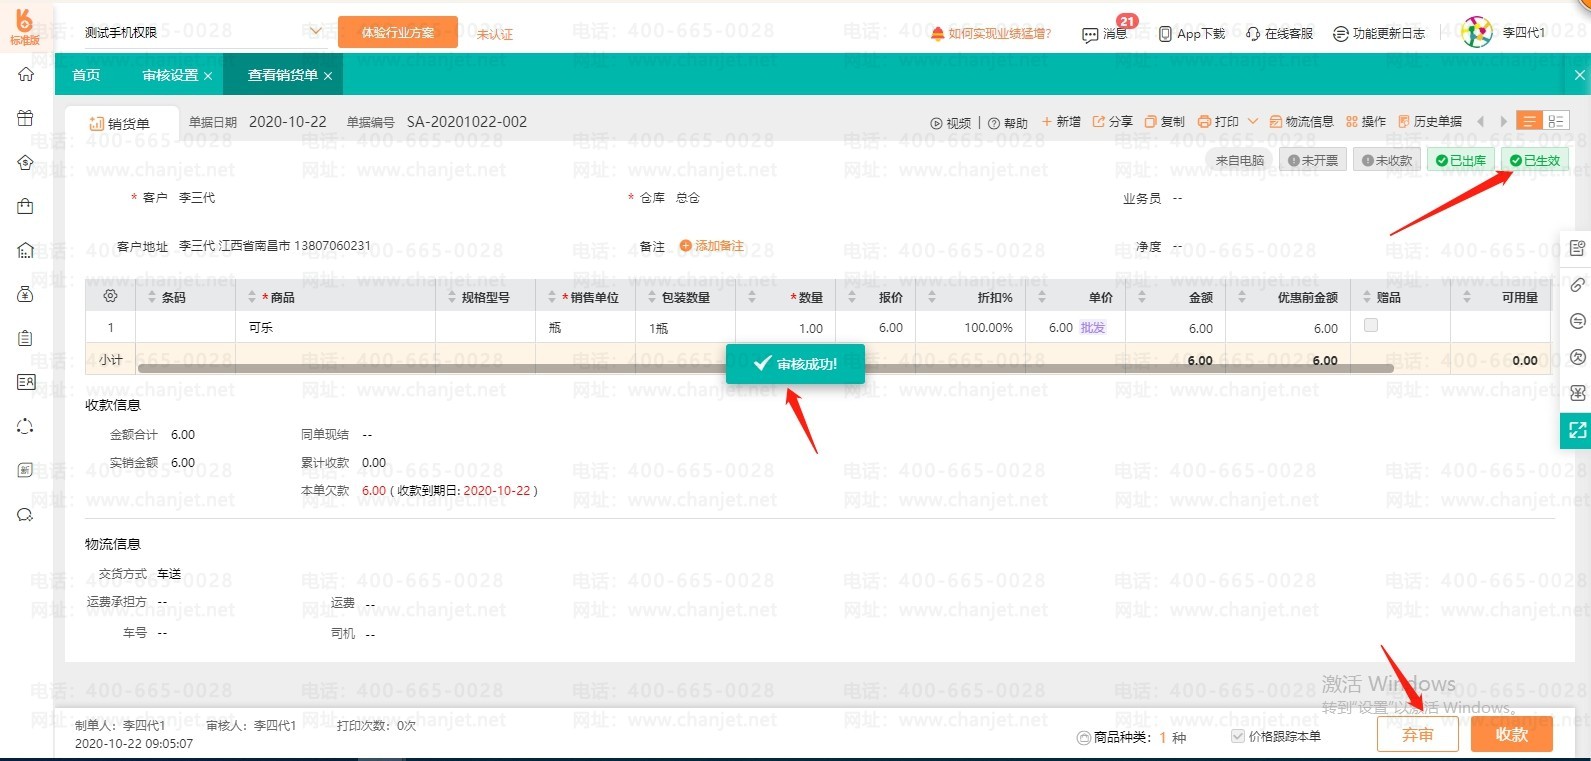Open the shopping bag icon in left sidebar
Image resolution: width=1591 pixels, height=761 pixels.
pos(26,206)
